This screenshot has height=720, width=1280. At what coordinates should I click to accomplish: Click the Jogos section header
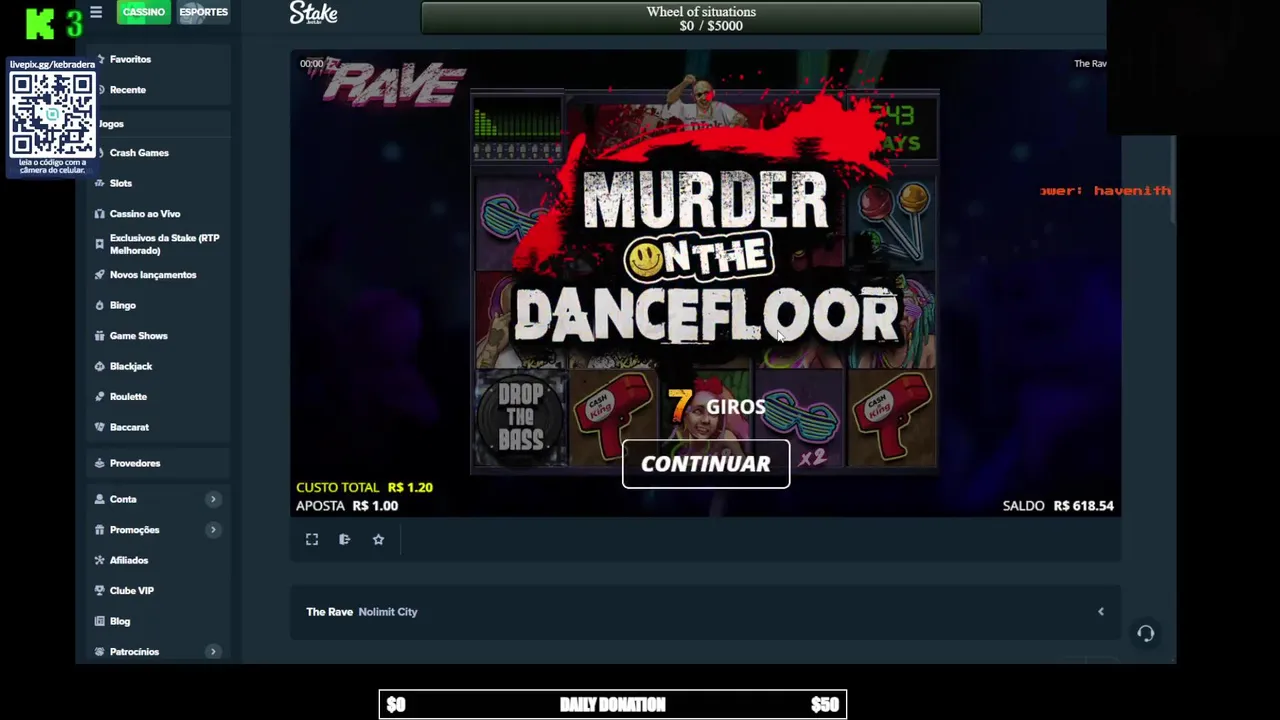click(x=111, y=124)
